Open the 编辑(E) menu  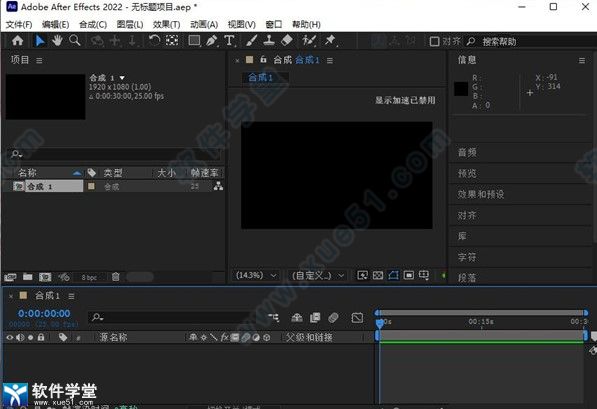55,24
